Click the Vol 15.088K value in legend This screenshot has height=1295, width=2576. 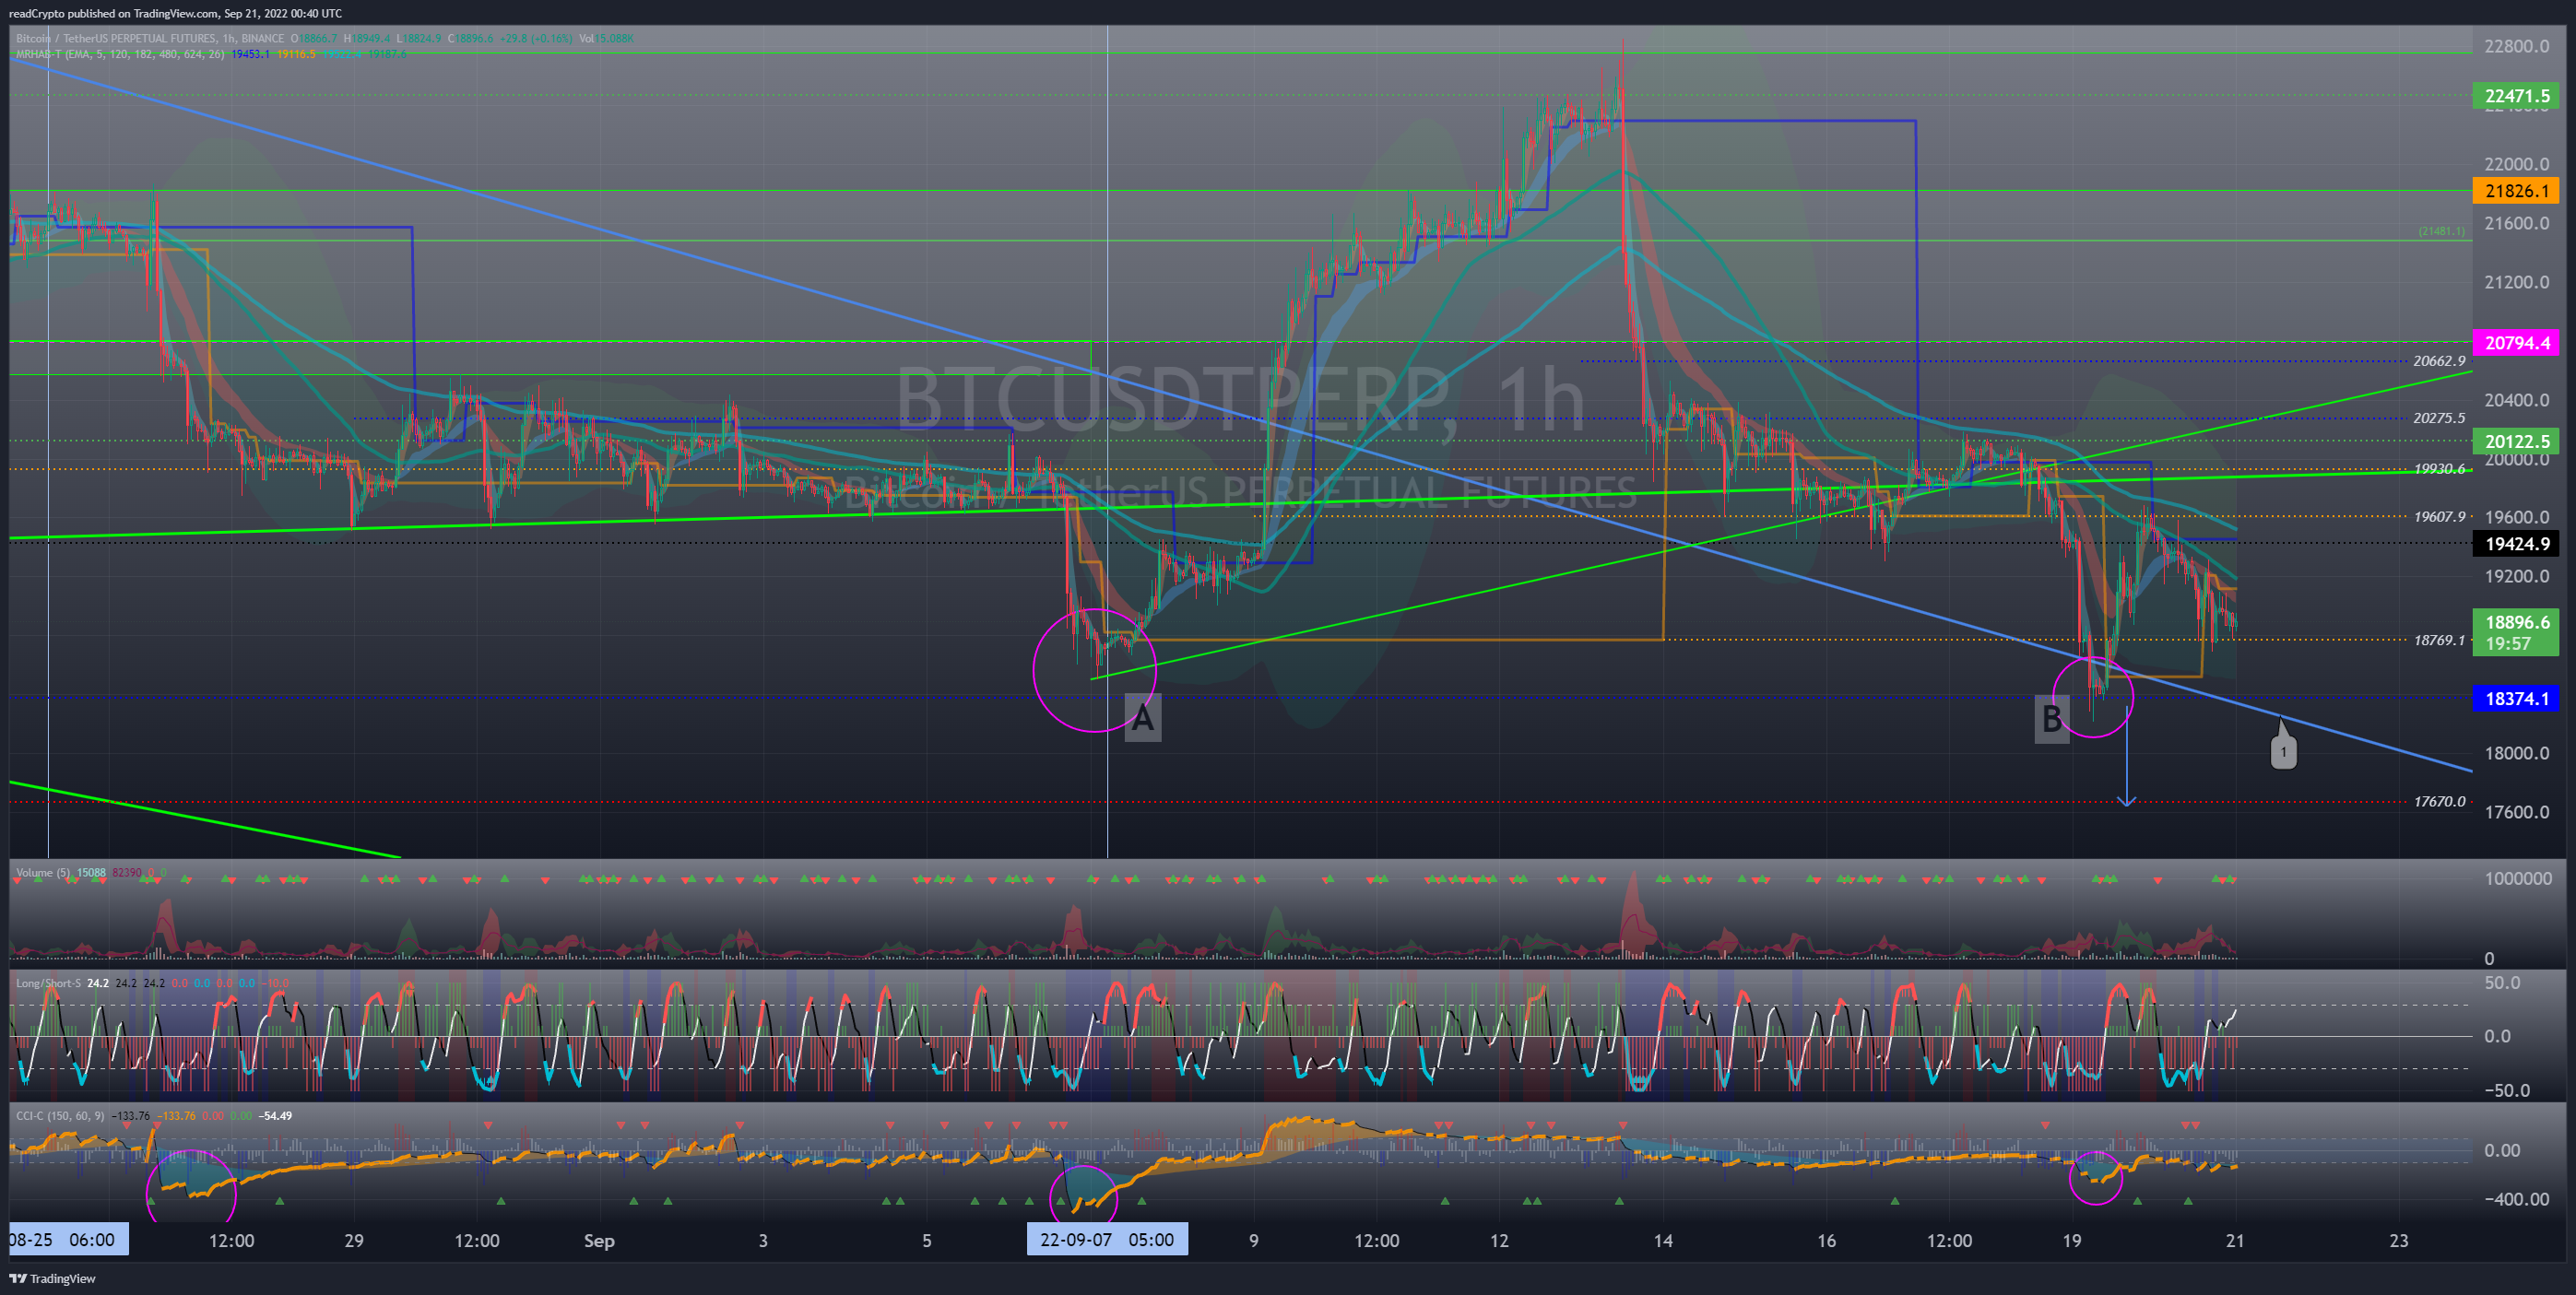point(608,38)
